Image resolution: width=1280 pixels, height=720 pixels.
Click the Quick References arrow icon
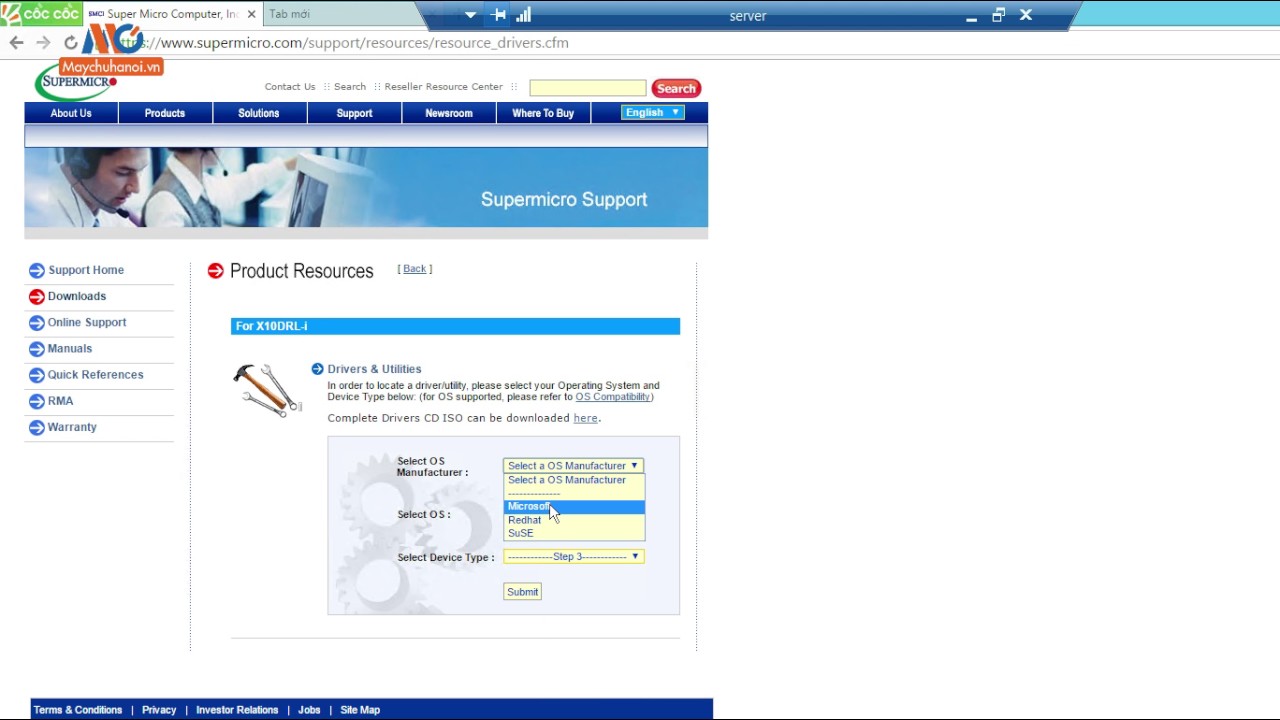(x=37, y=374)
